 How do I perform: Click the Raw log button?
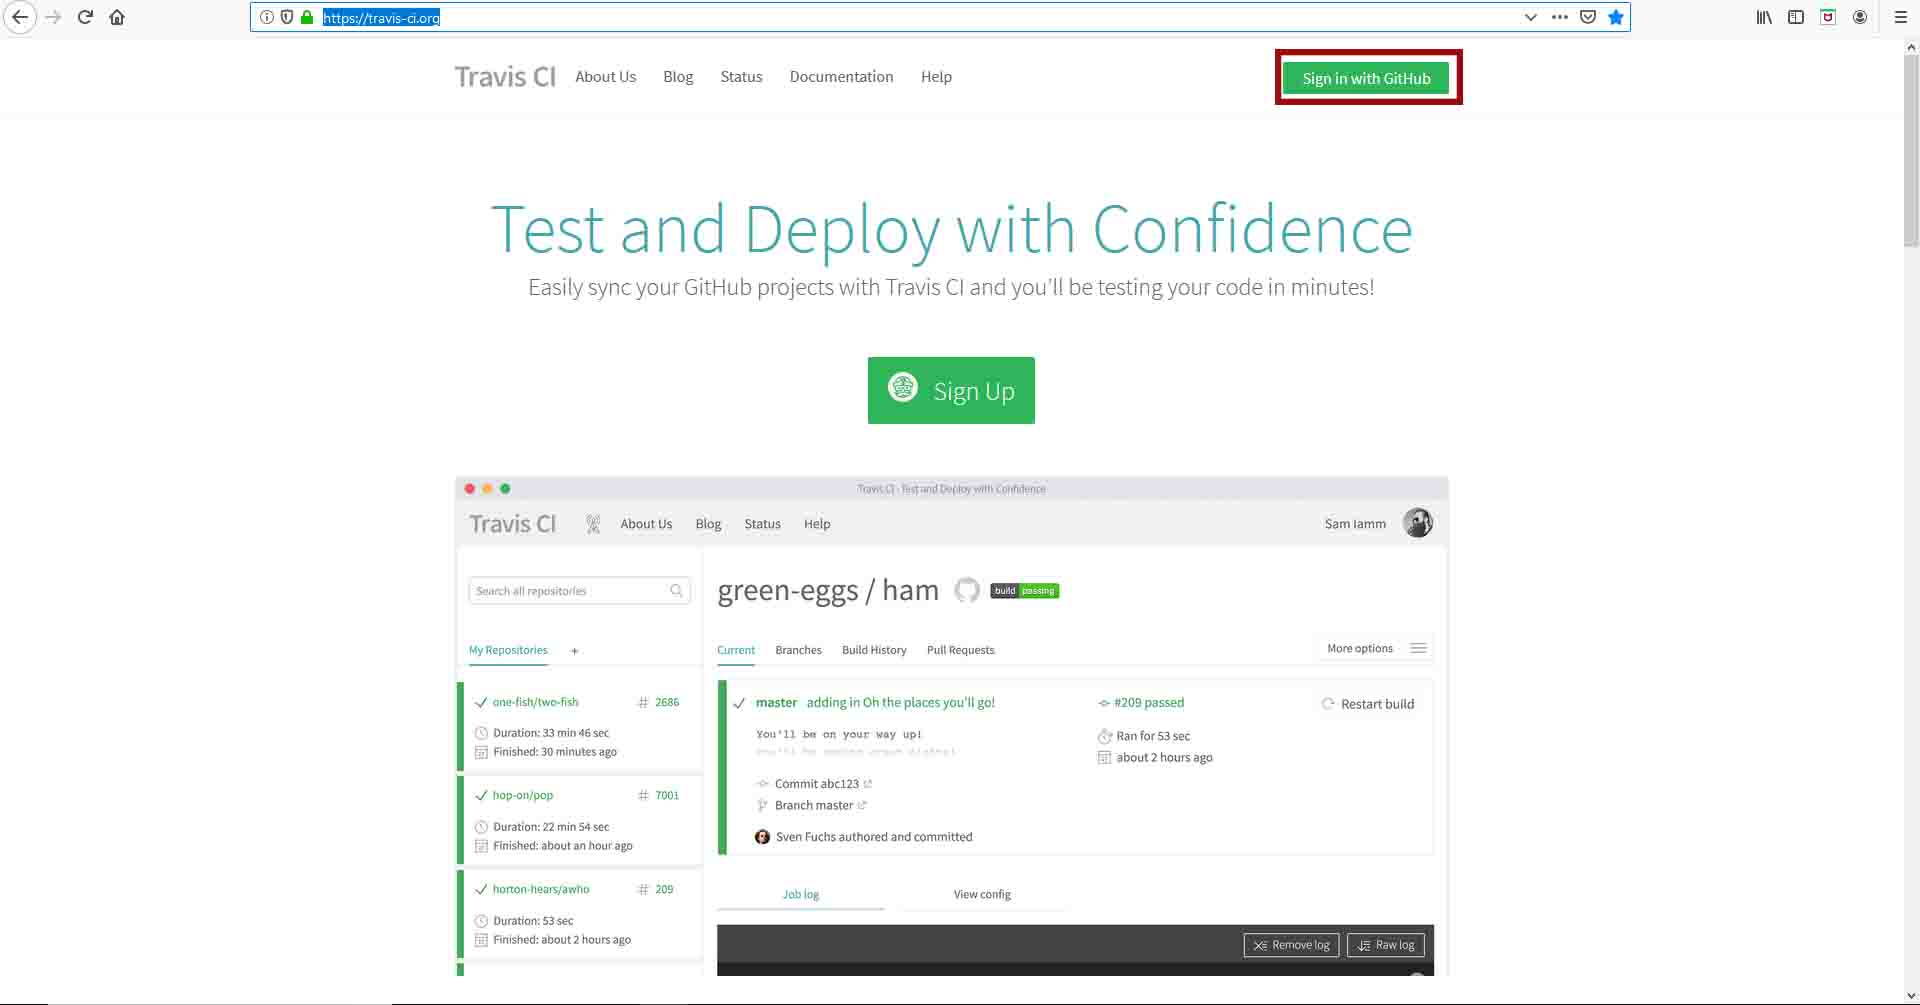click(1386, 945)
